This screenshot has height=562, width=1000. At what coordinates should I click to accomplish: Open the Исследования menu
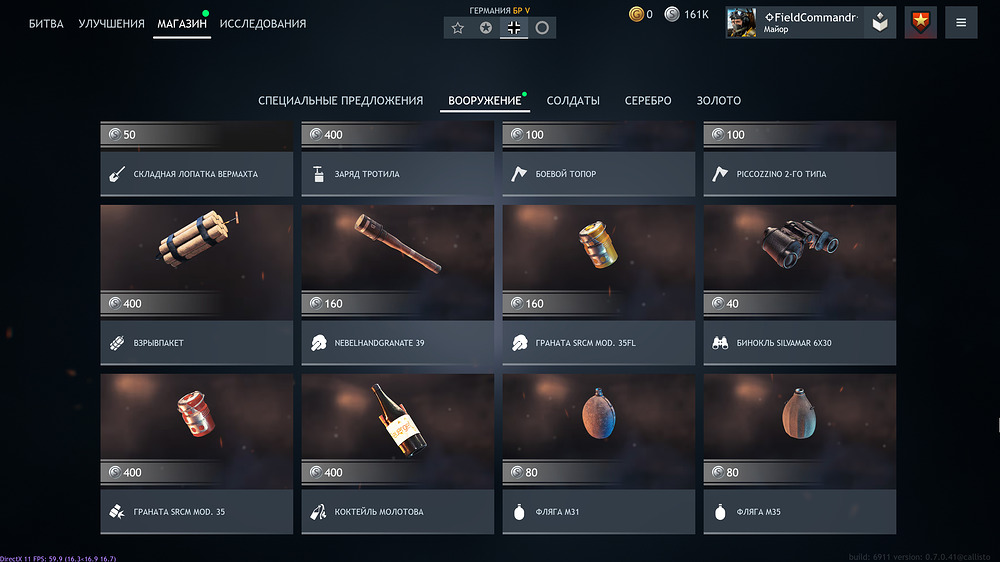(x=263, y=24)
